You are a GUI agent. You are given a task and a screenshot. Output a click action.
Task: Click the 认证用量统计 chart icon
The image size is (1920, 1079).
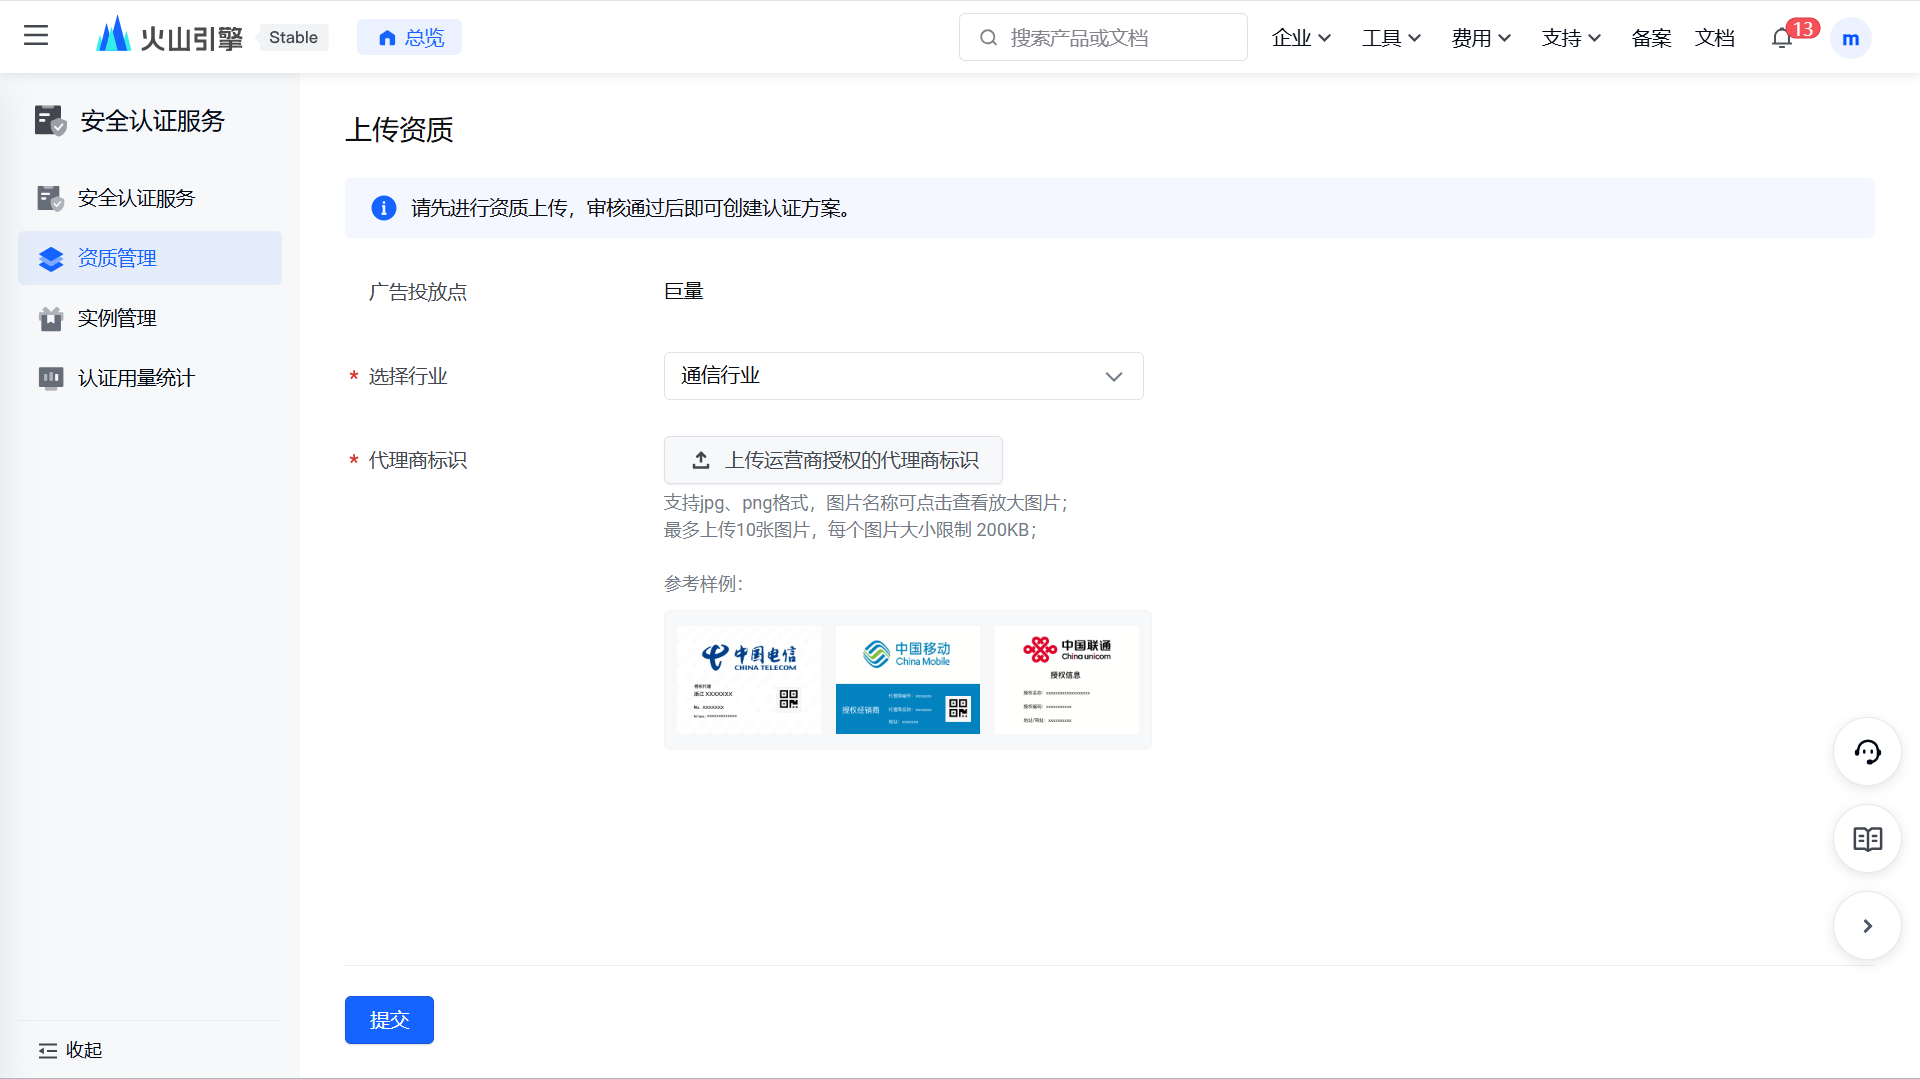pos(51,378)
